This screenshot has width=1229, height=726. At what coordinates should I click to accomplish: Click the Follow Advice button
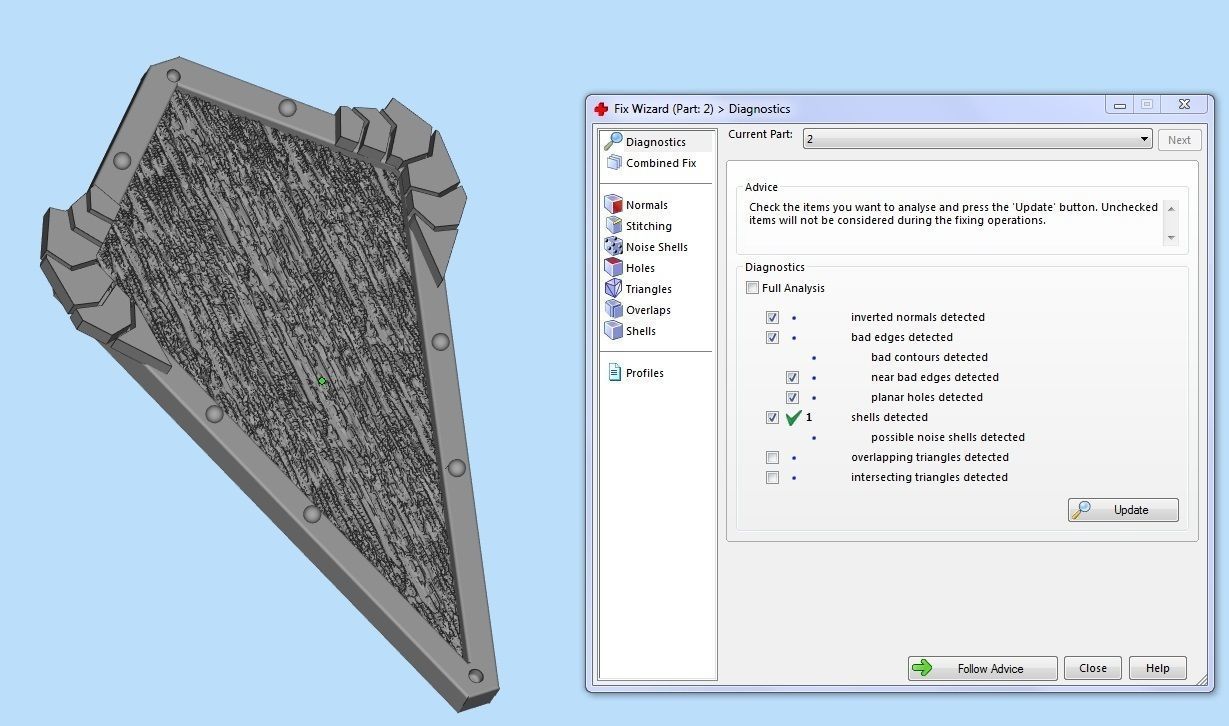tap(982, 668)
